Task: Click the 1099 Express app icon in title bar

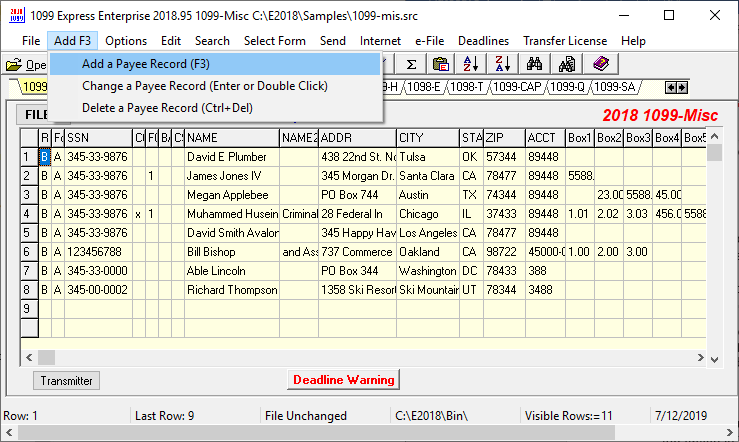Action: 17,16
